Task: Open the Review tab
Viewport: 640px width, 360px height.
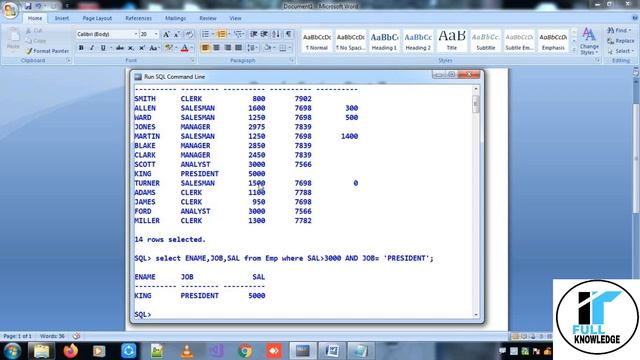Action: pos(208,18)
